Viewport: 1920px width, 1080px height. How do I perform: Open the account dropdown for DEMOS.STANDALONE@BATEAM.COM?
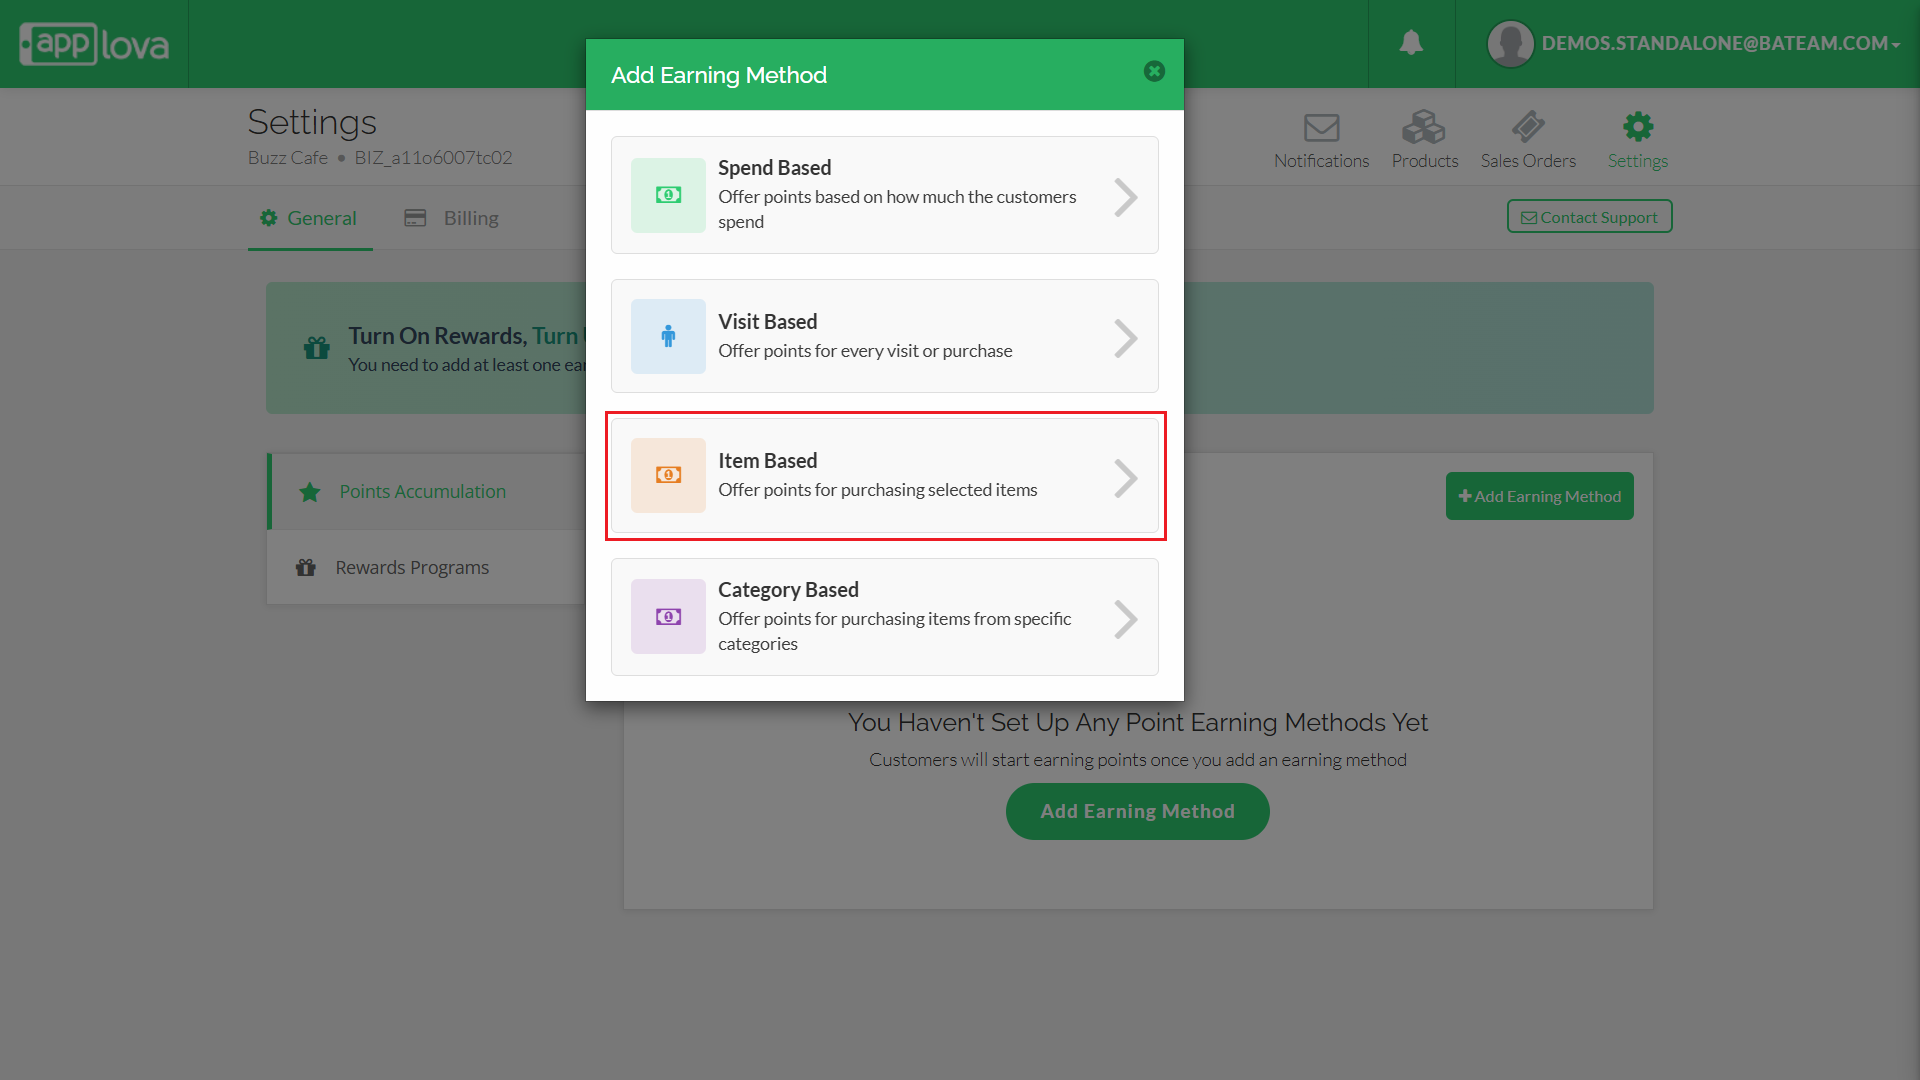[1720, 43]
